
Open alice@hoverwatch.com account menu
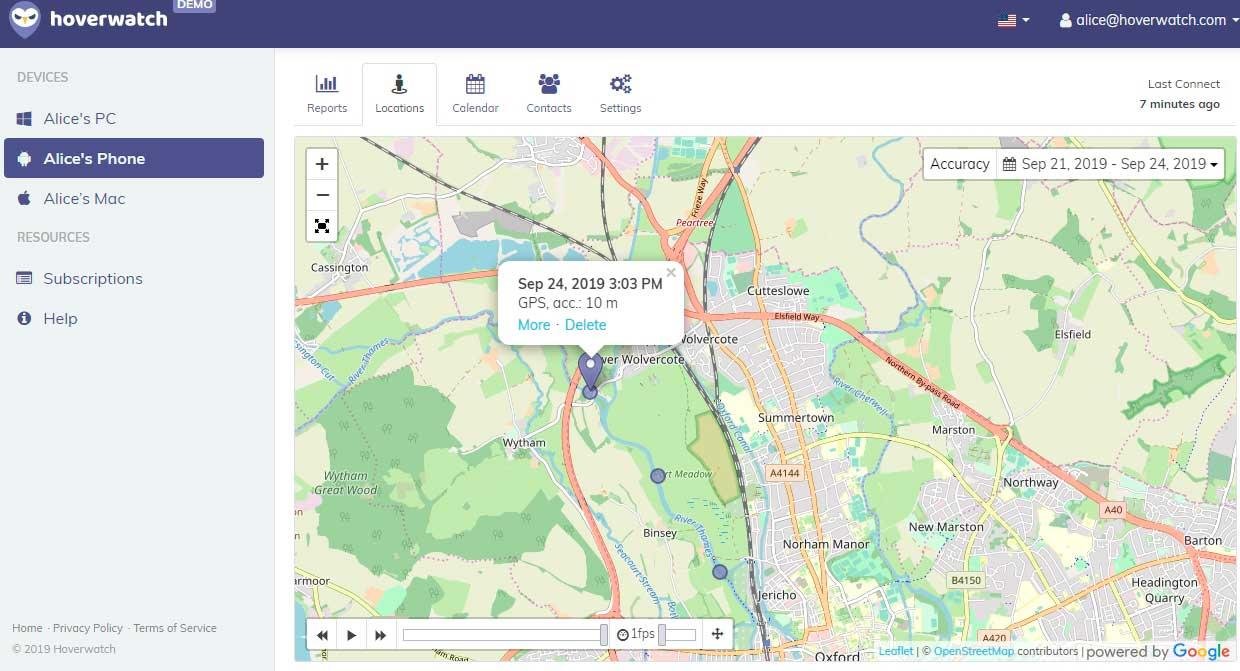click(1149, 20)
